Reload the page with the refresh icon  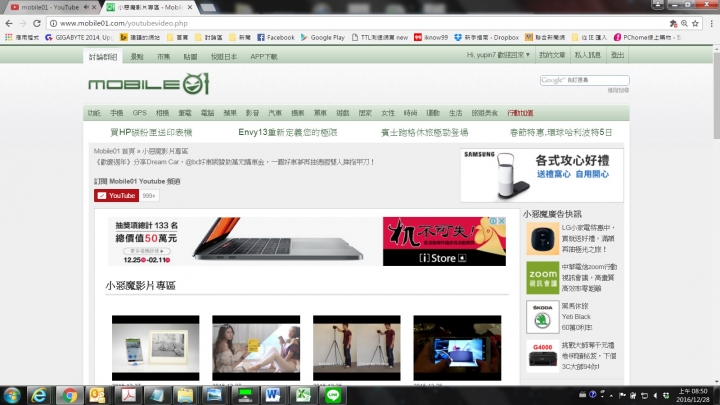pos(37,23)
